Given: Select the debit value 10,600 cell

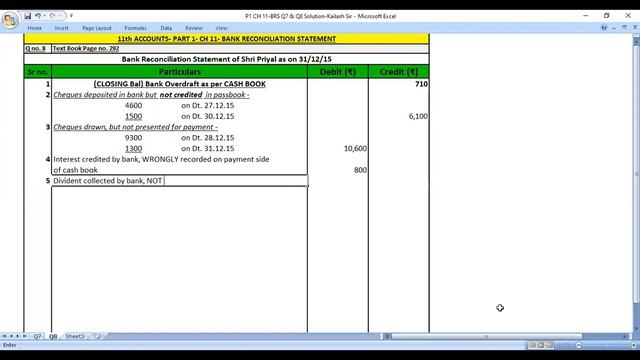Looking at the screenshot, I should click(338, 149).
